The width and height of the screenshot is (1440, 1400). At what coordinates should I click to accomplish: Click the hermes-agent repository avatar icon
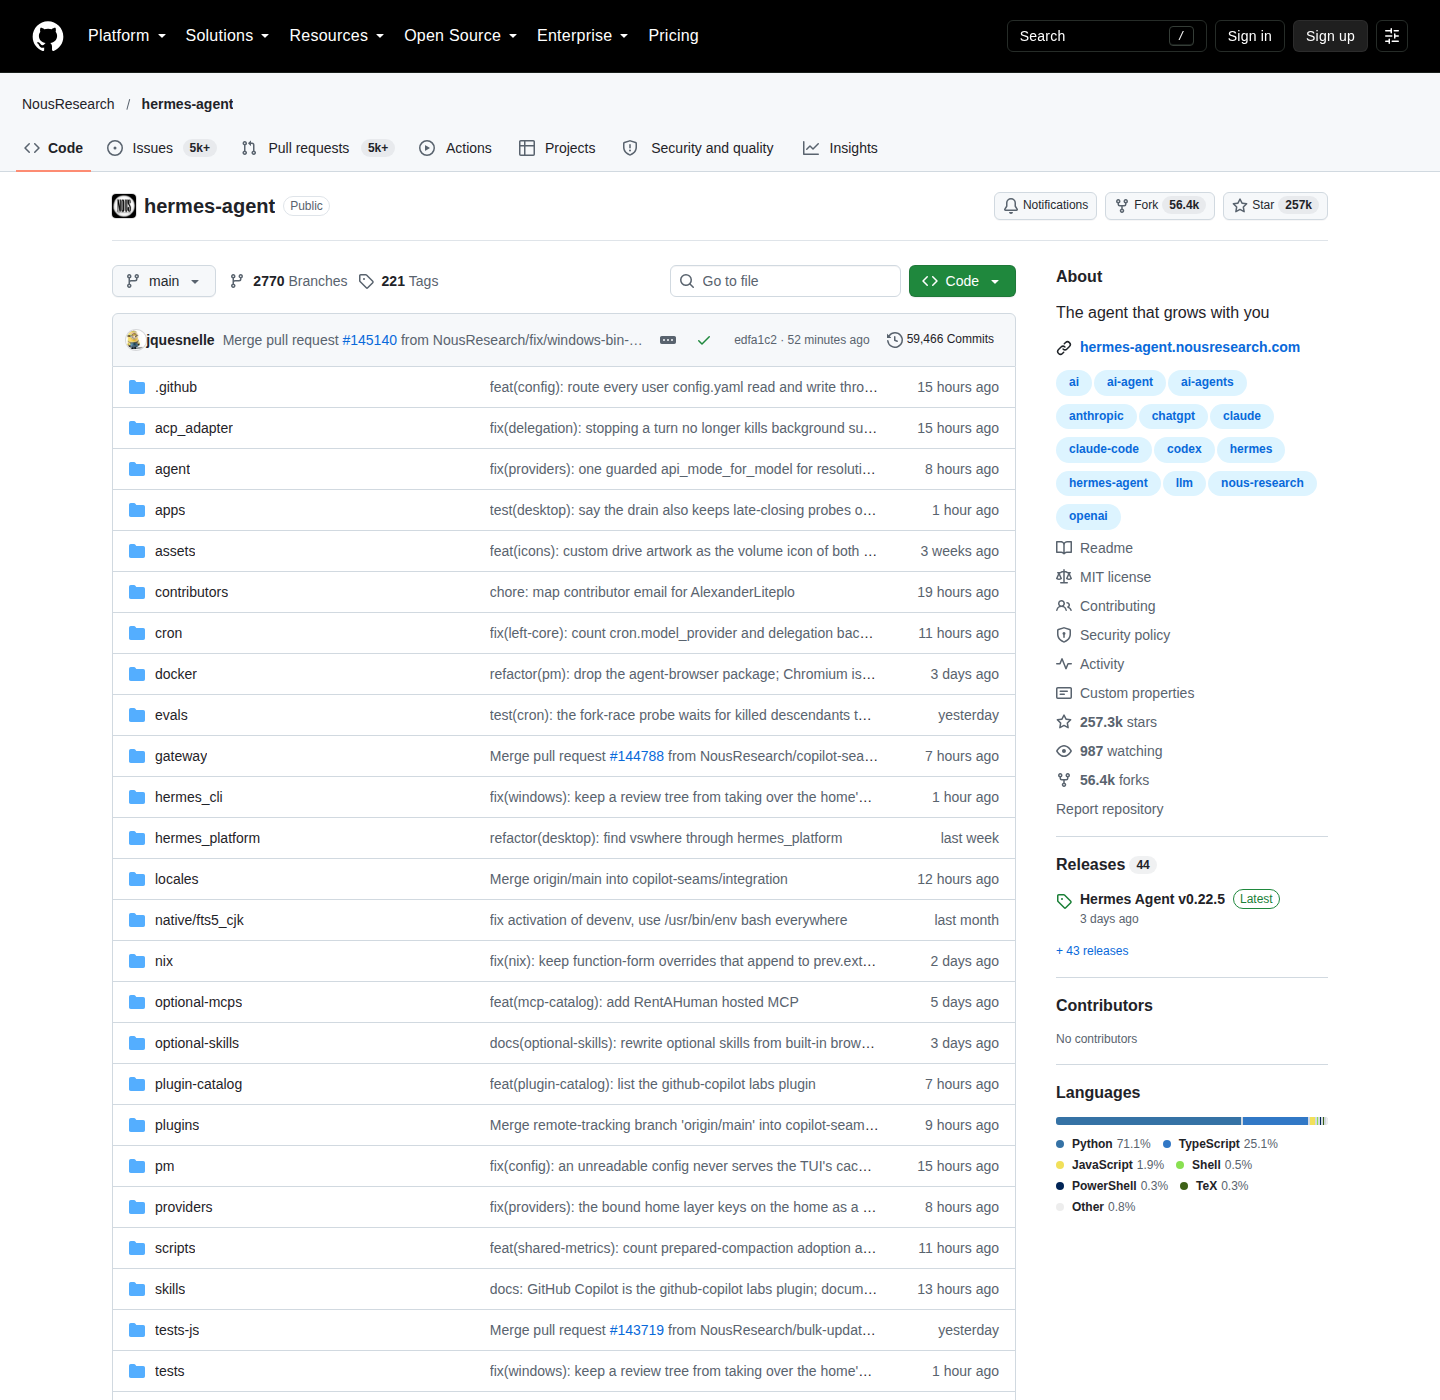[124, 206]
